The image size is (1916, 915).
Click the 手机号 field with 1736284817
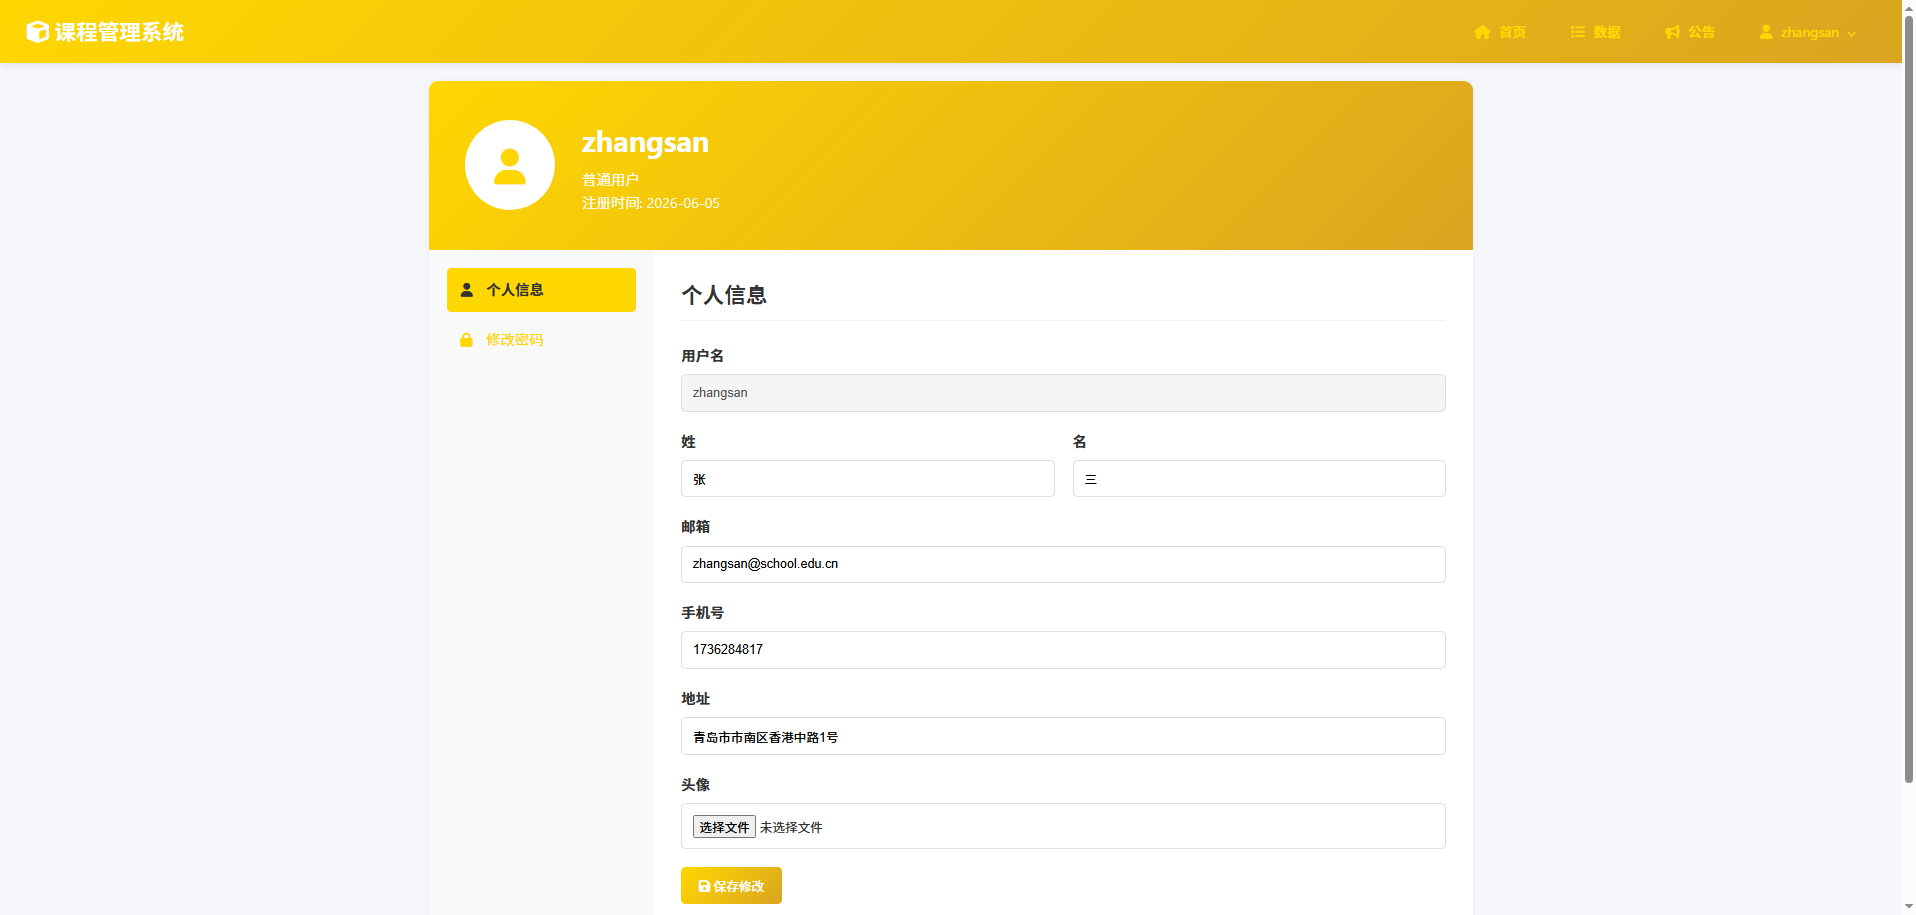tap(1063, 650)
